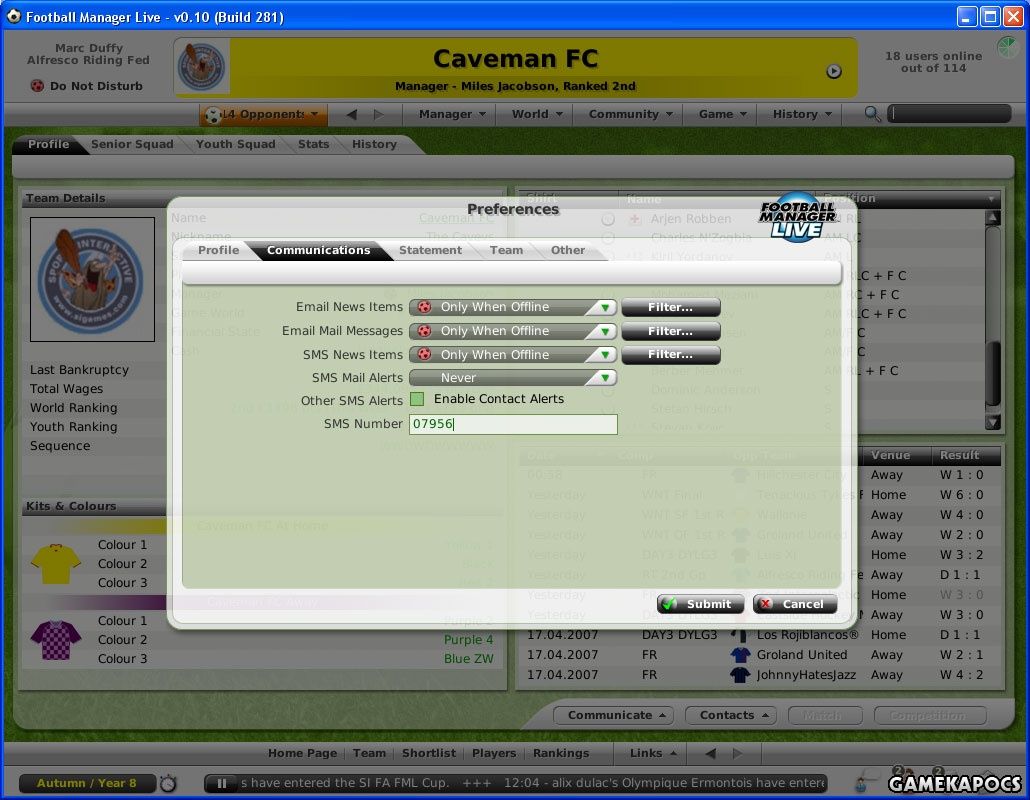The width and height of the screenshot is (1030, 800).
Task: Click Filter button for Email News Items
Action: tap(670, 307)
